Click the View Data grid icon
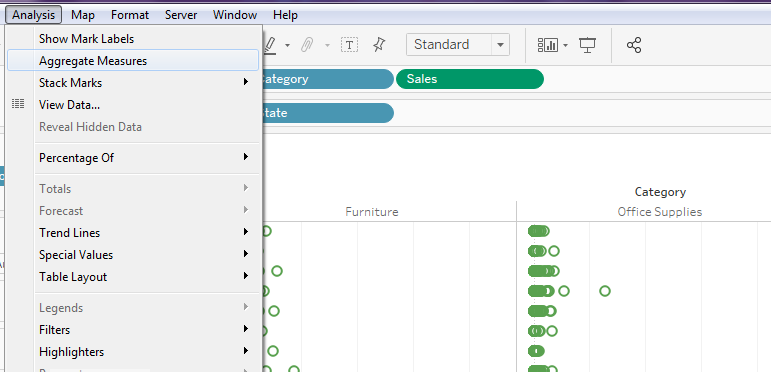This screenshot has height=372, width=771. [x=18, y=104]
